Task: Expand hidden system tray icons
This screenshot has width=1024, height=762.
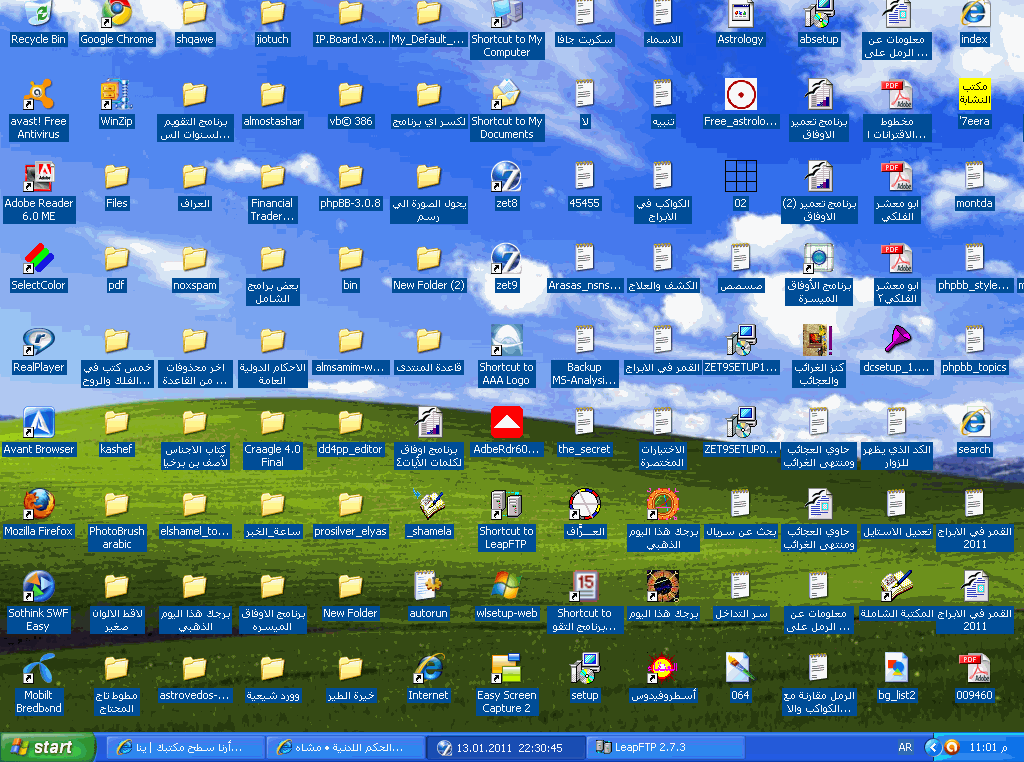Action: (x=932, y=747)
